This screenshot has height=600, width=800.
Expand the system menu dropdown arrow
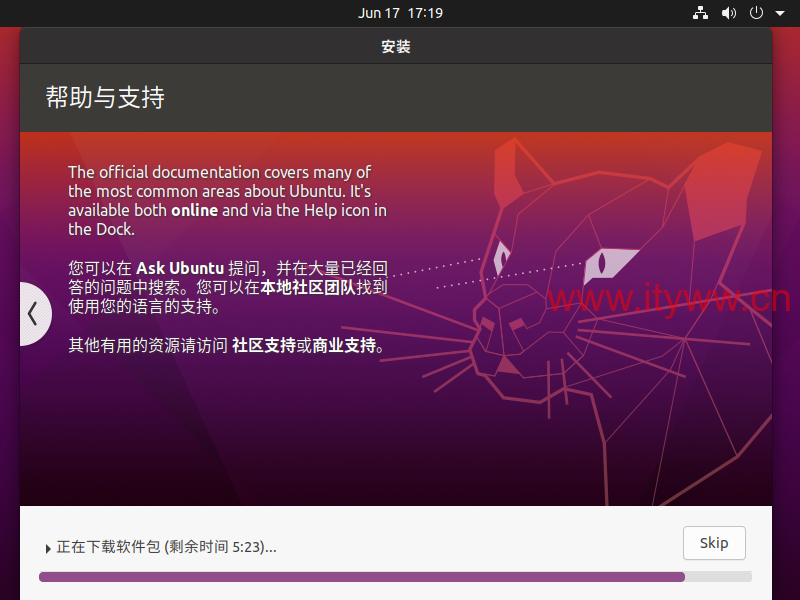click(x=780, y=13)
